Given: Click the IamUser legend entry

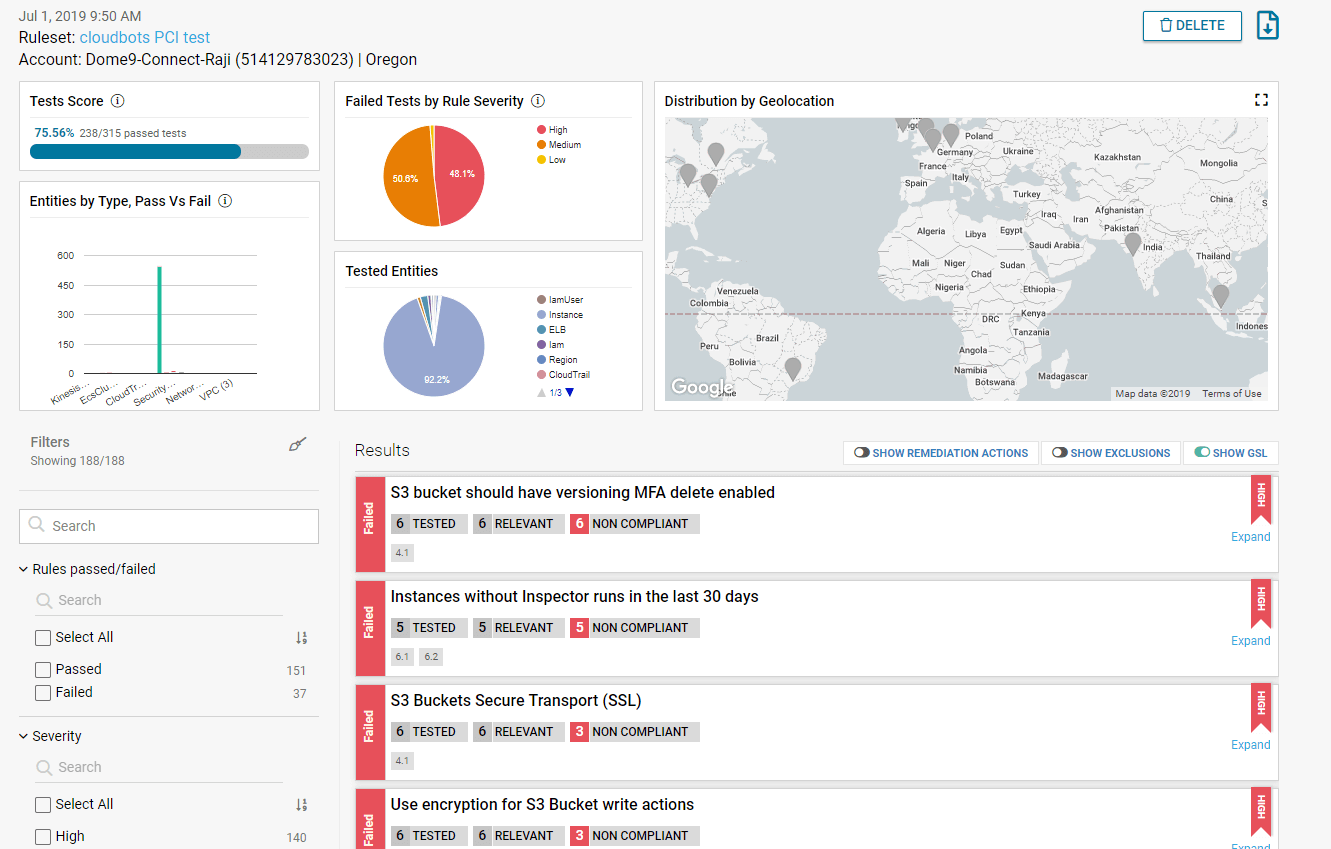Looking at the screenshot, I should click(560, 300).
